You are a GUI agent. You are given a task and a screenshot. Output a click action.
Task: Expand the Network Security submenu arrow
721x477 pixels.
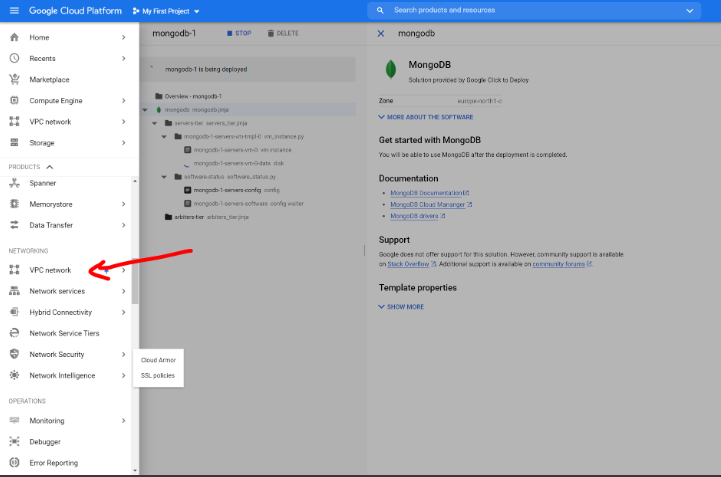pos(124,354)
